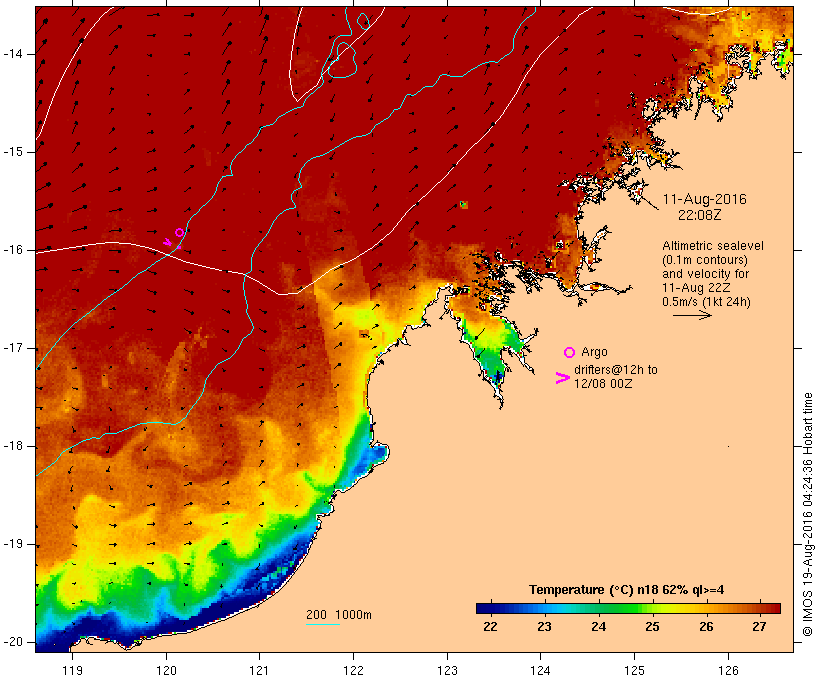820x680 pixels.
Task: Click the closed cyan isobath loop near 14°S
Action: 341,60
